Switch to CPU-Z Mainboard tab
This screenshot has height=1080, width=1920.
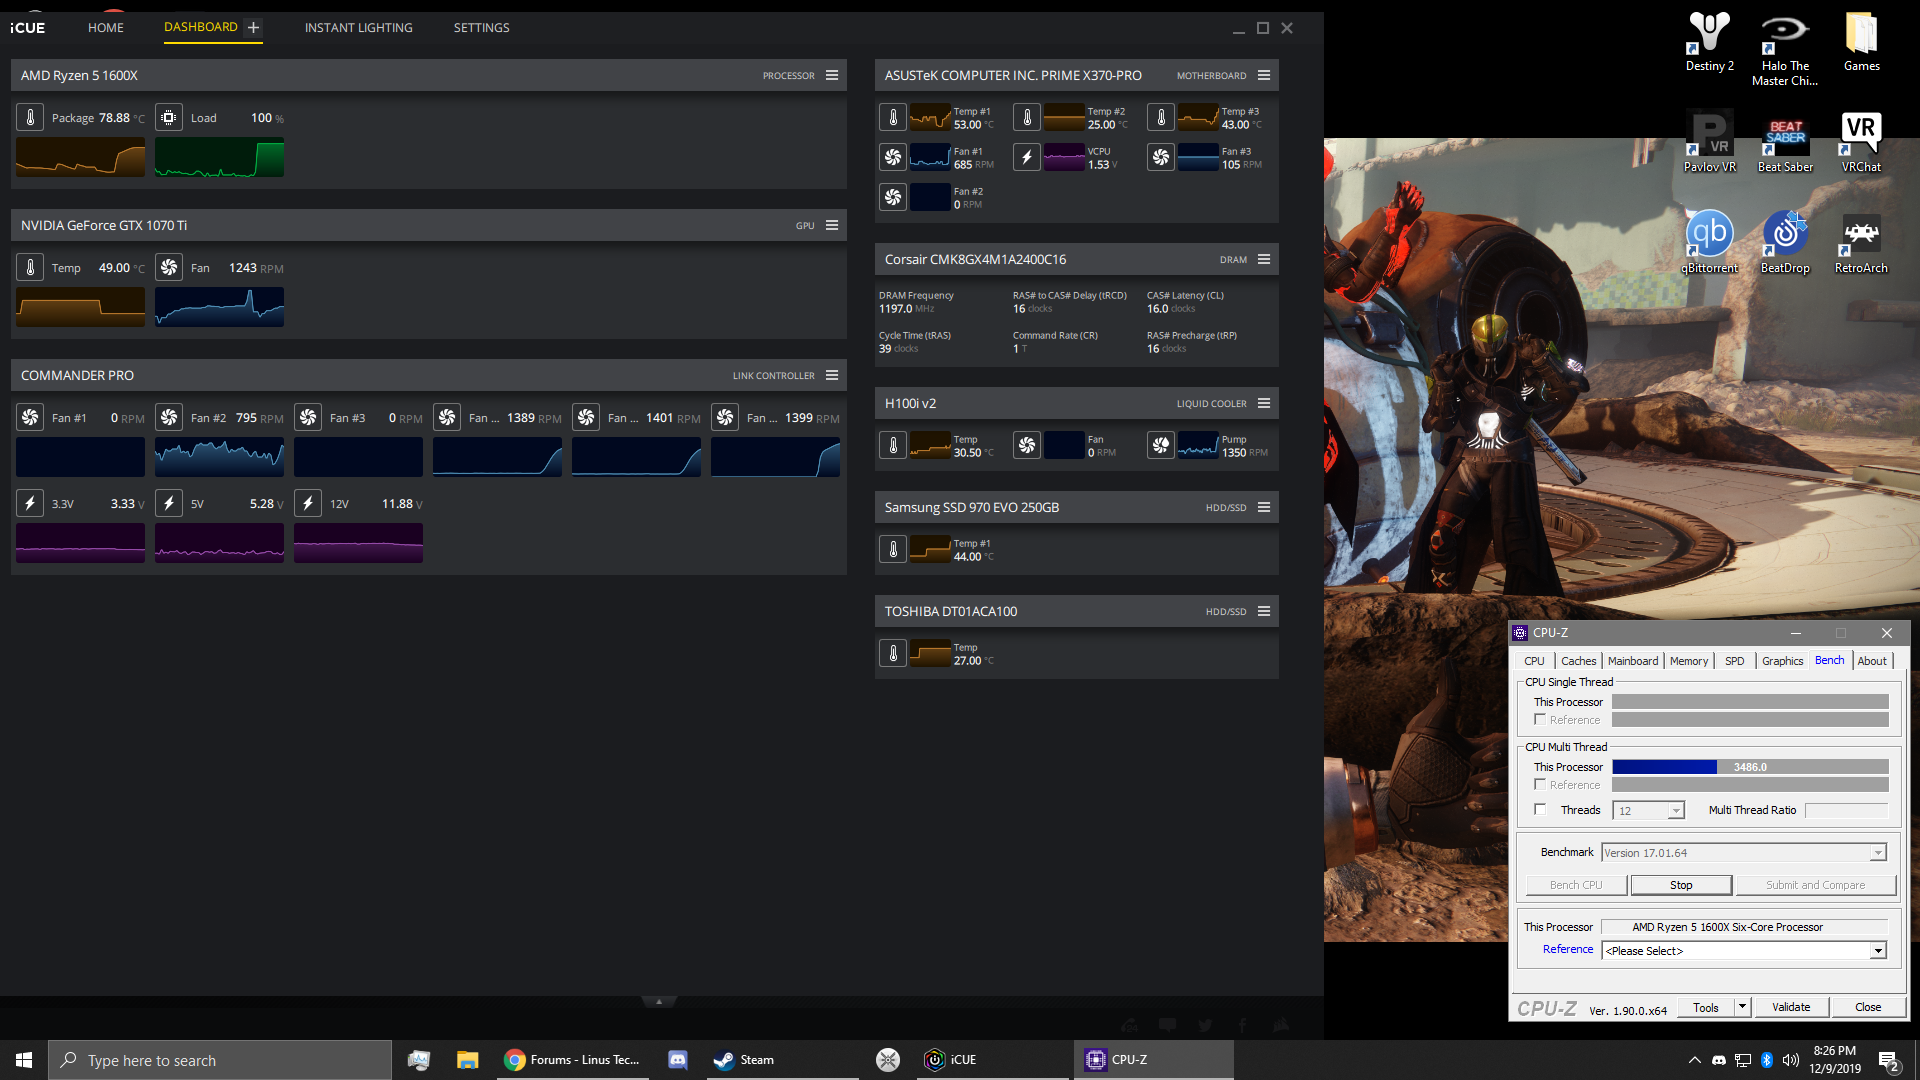pos(1633,661)
